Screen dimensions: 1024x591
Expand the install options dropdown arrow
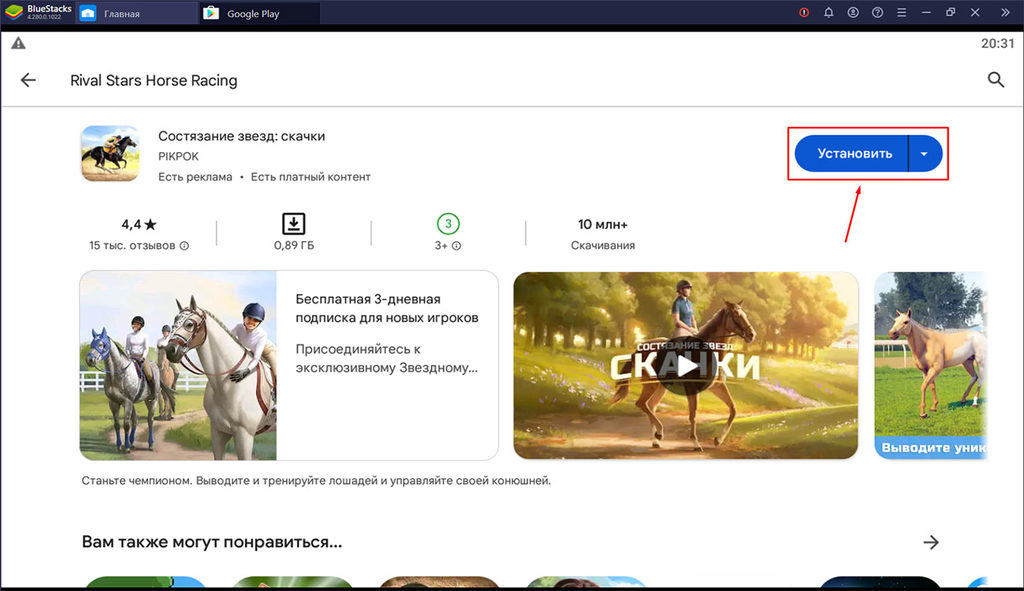coord(924,153)
